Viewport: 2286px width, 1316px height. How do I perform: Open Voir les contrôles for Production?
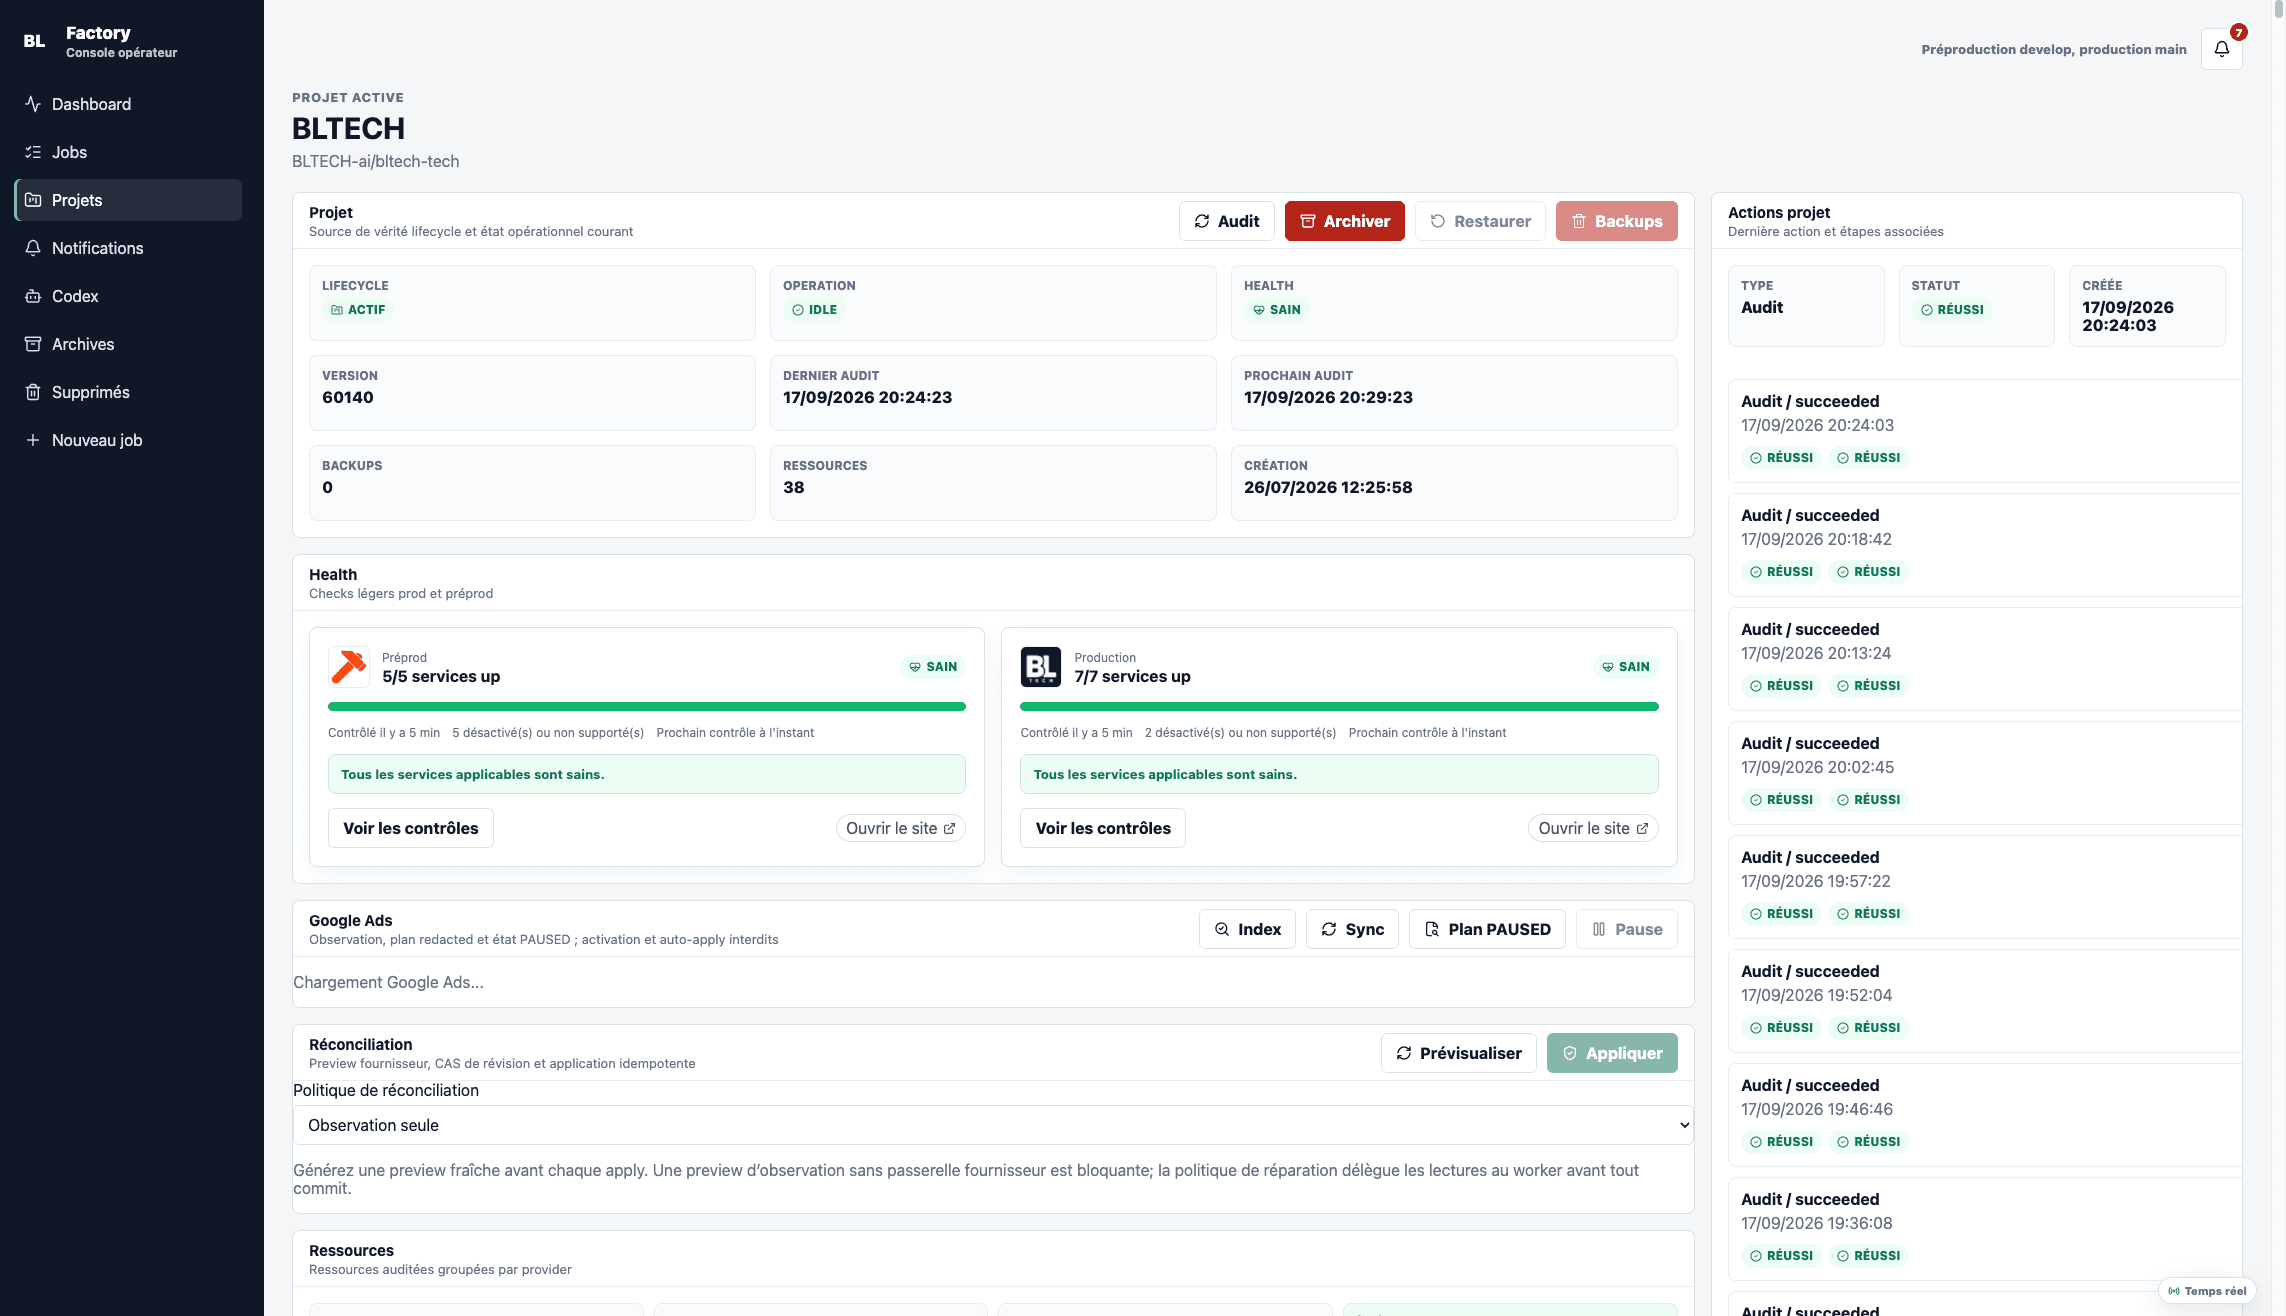[1103, 828]
